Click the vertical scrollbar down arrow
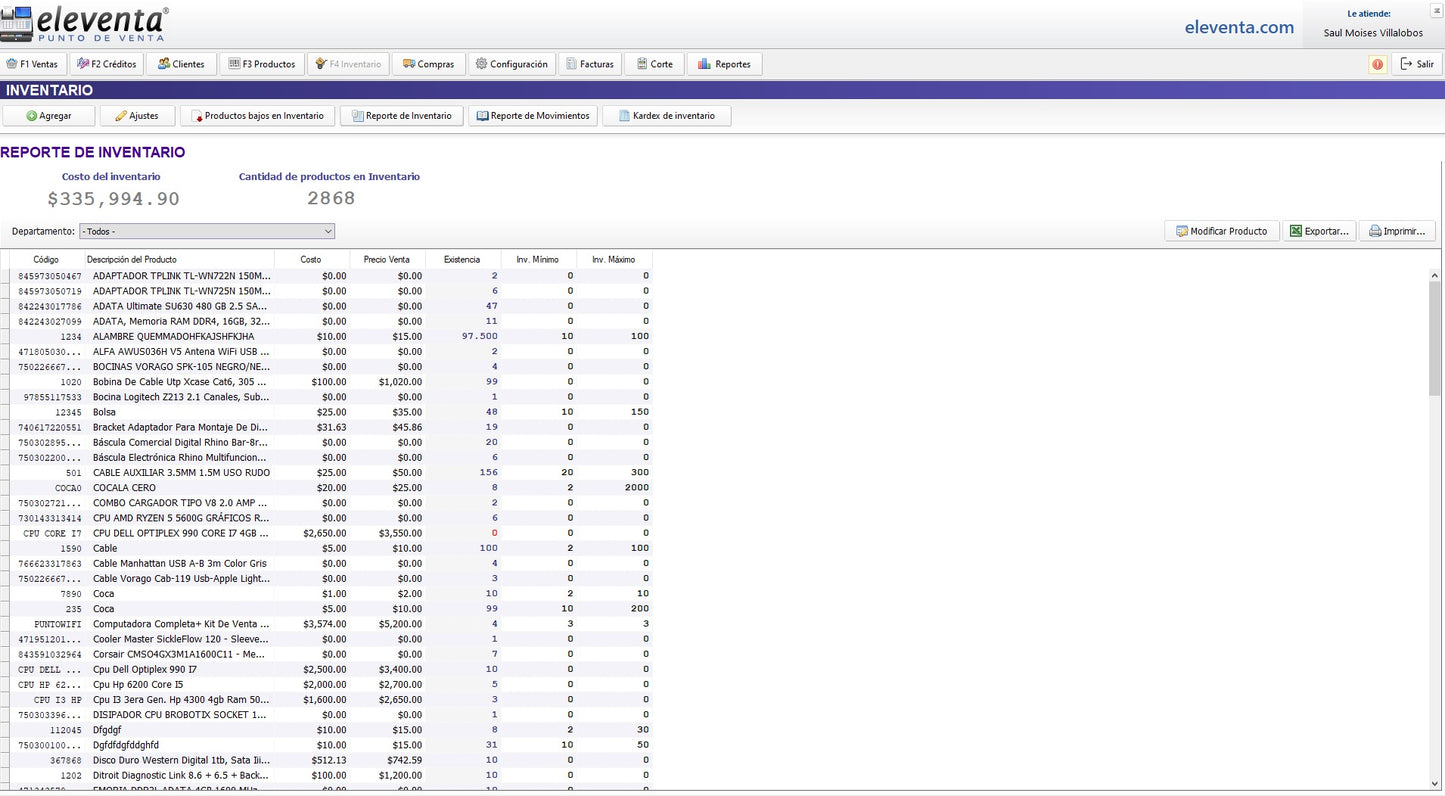This screenshot has width=1445, height=796. pyautogui.click(x=1436, y=783)
